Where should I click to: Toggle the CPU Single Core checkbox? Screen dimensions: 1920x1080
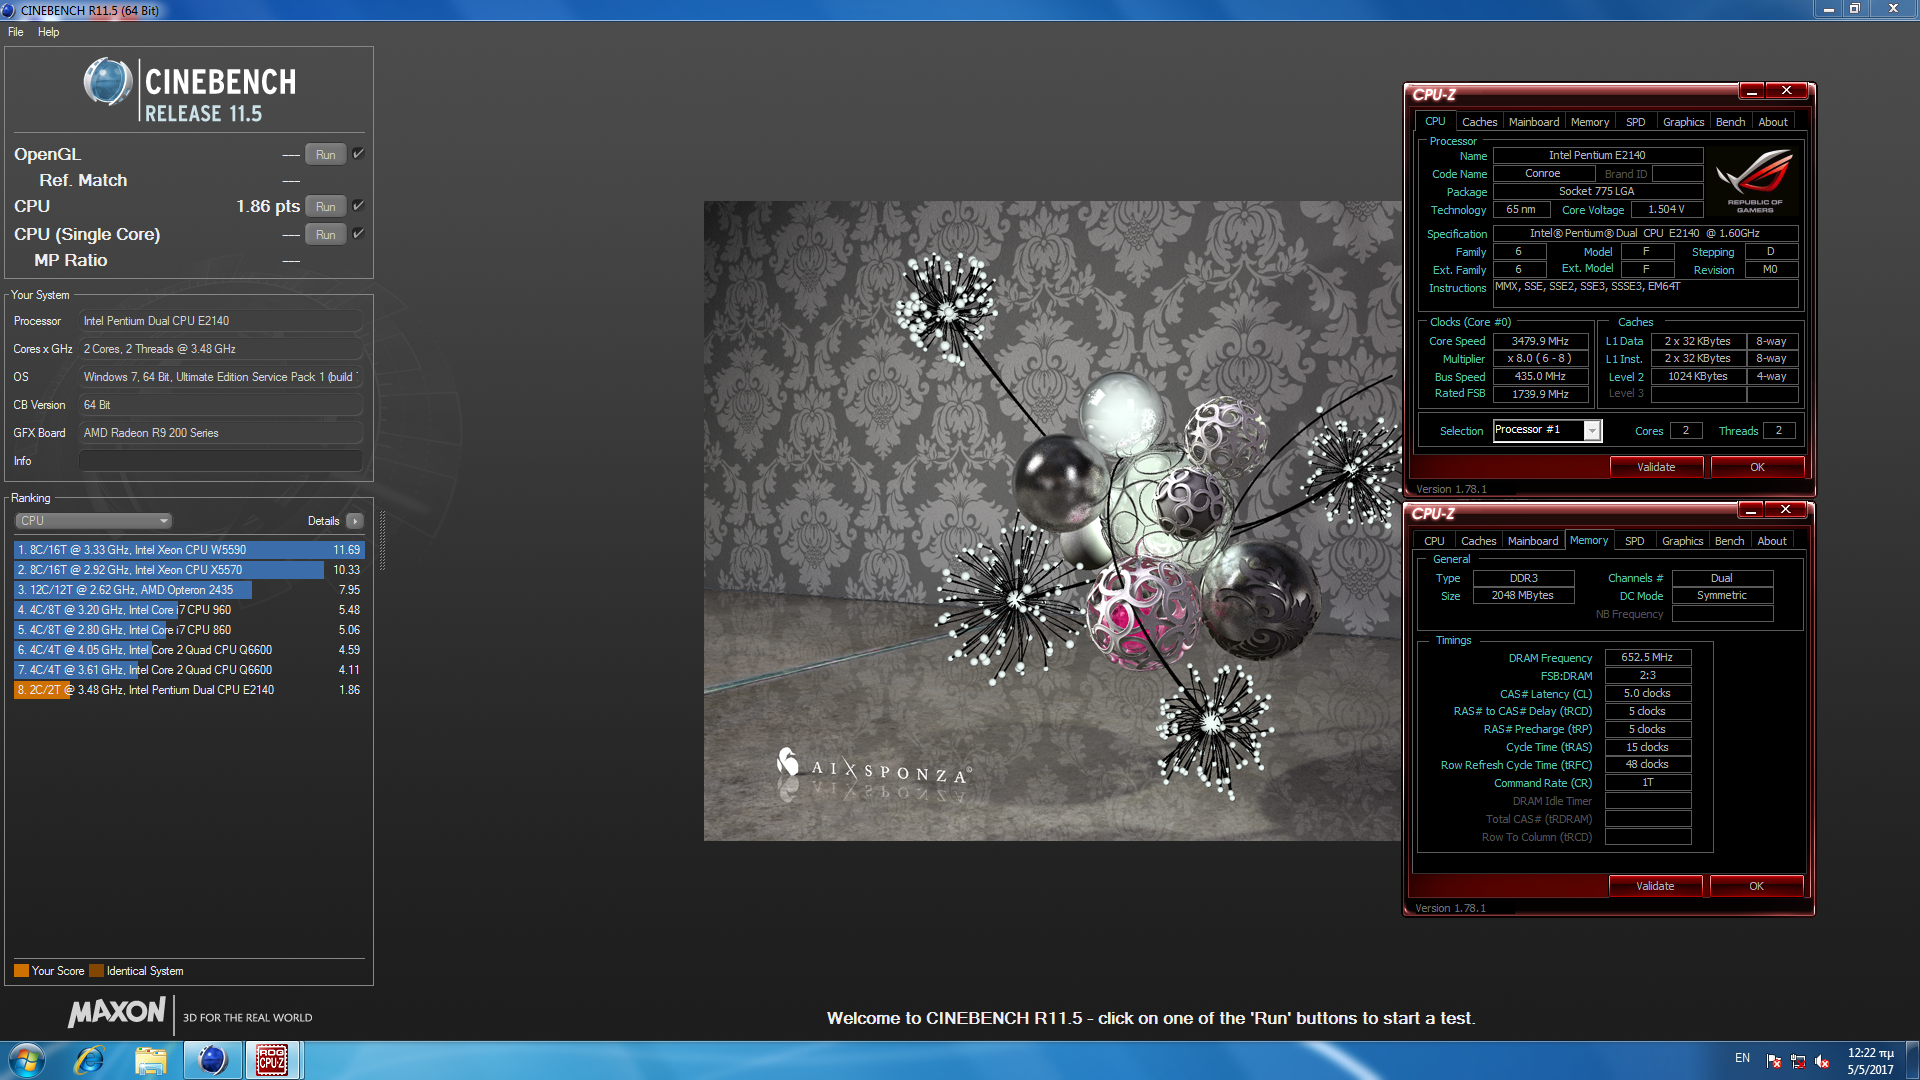click(x=358, y=234)
